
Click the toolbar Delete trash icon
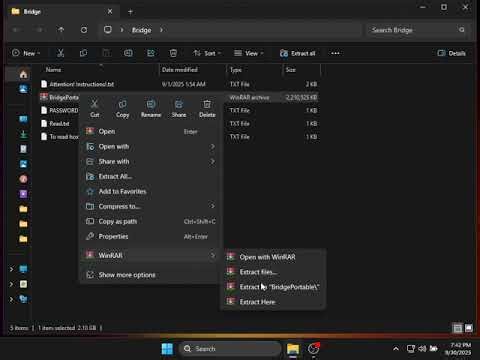pyautogui.click(x=173, y=53)
